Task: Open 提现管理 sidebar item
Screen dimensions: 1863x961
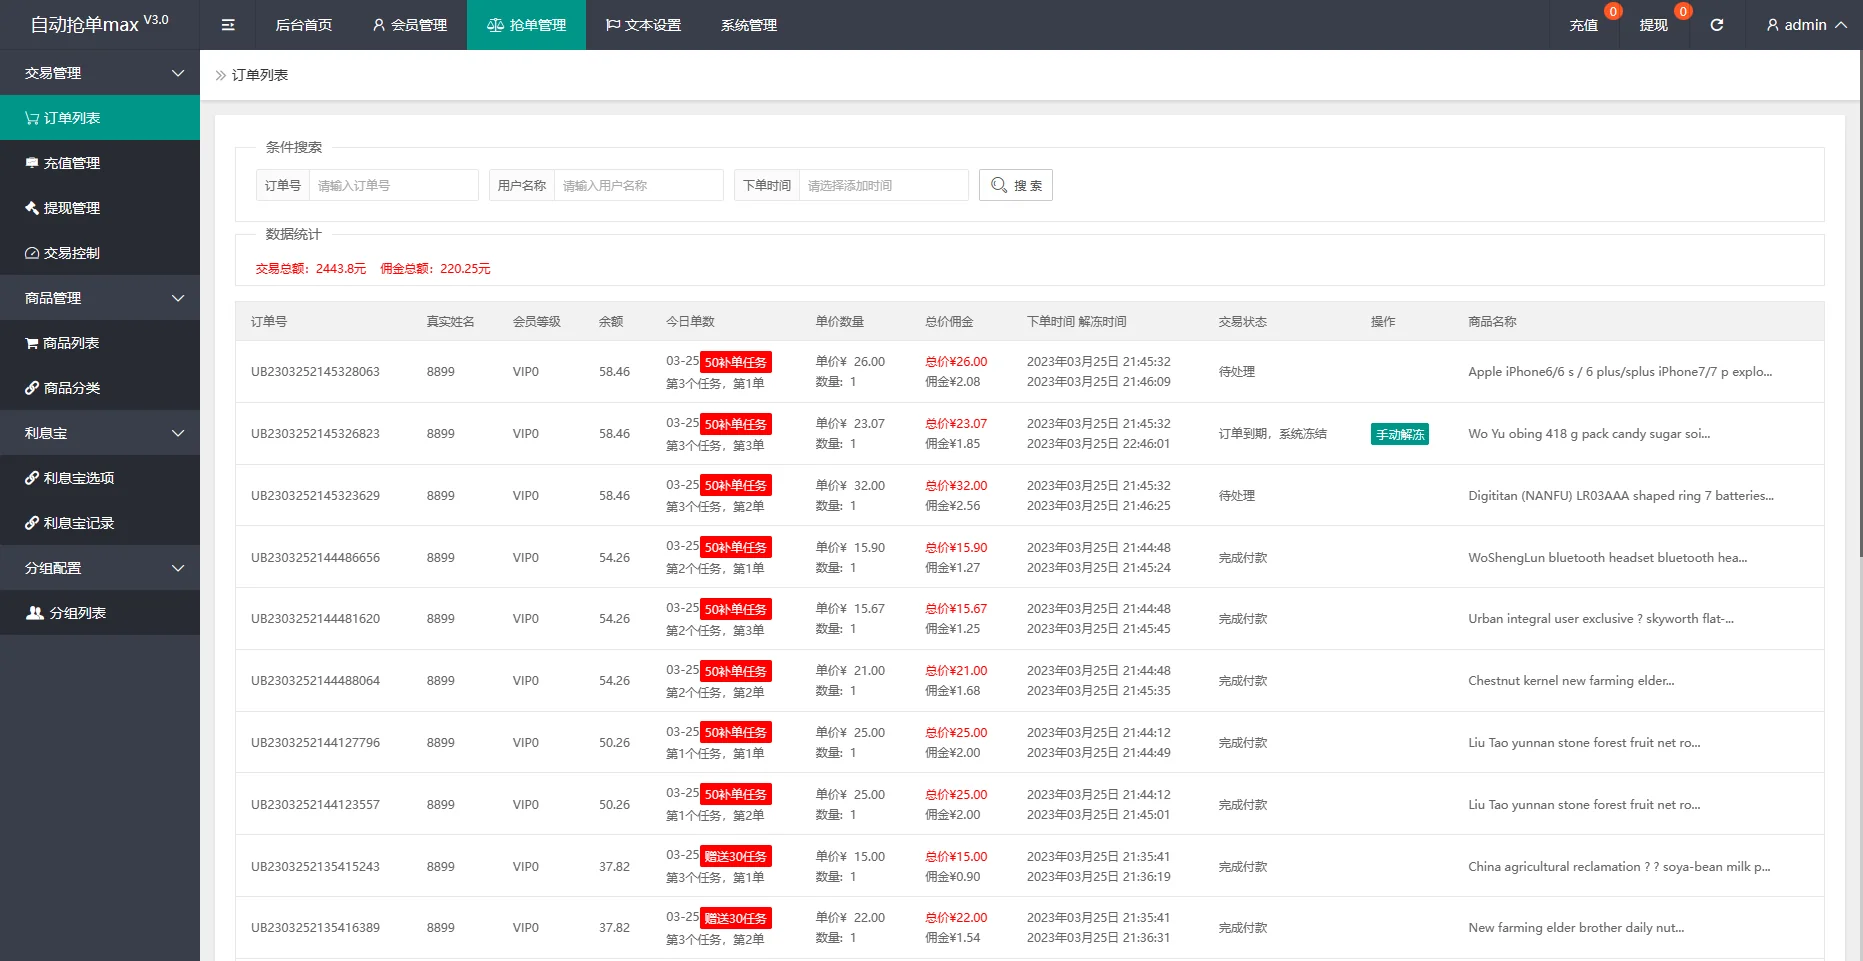Action: (72, 208)
